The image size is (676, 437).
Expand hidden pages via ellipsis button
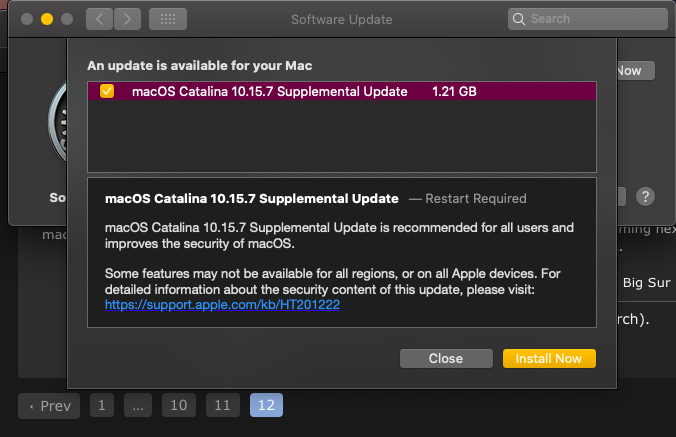coord(138,405)
